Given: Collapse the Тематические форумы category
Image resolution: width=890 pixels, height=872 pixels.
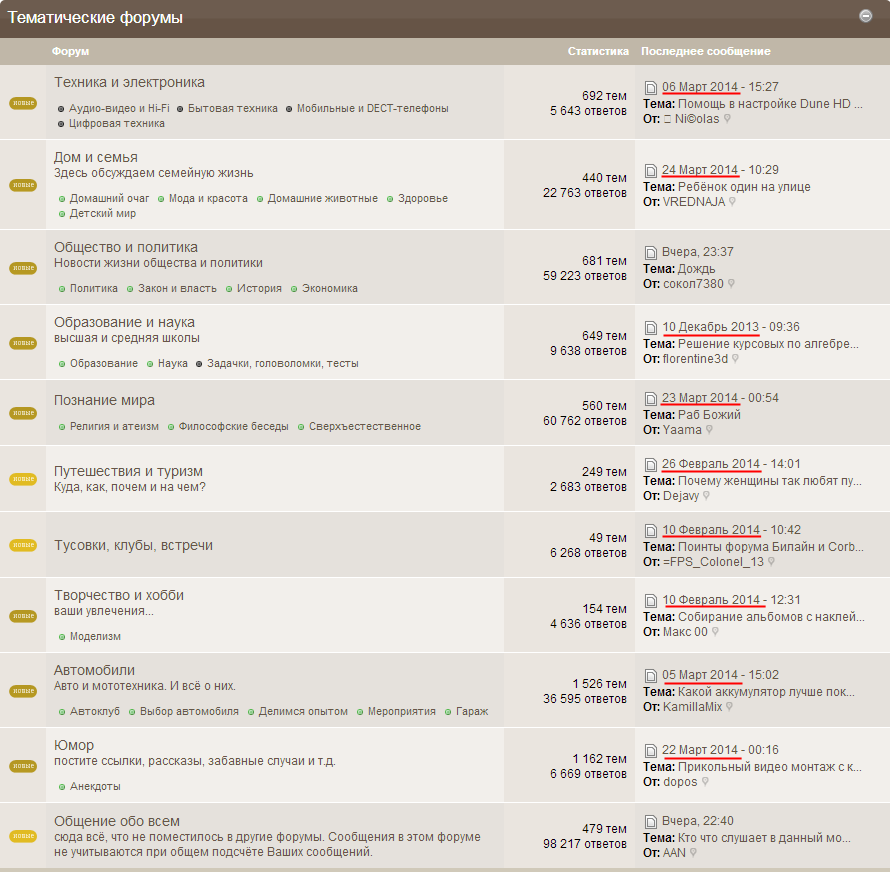Looking at the screenshot, I should point(865,16).
